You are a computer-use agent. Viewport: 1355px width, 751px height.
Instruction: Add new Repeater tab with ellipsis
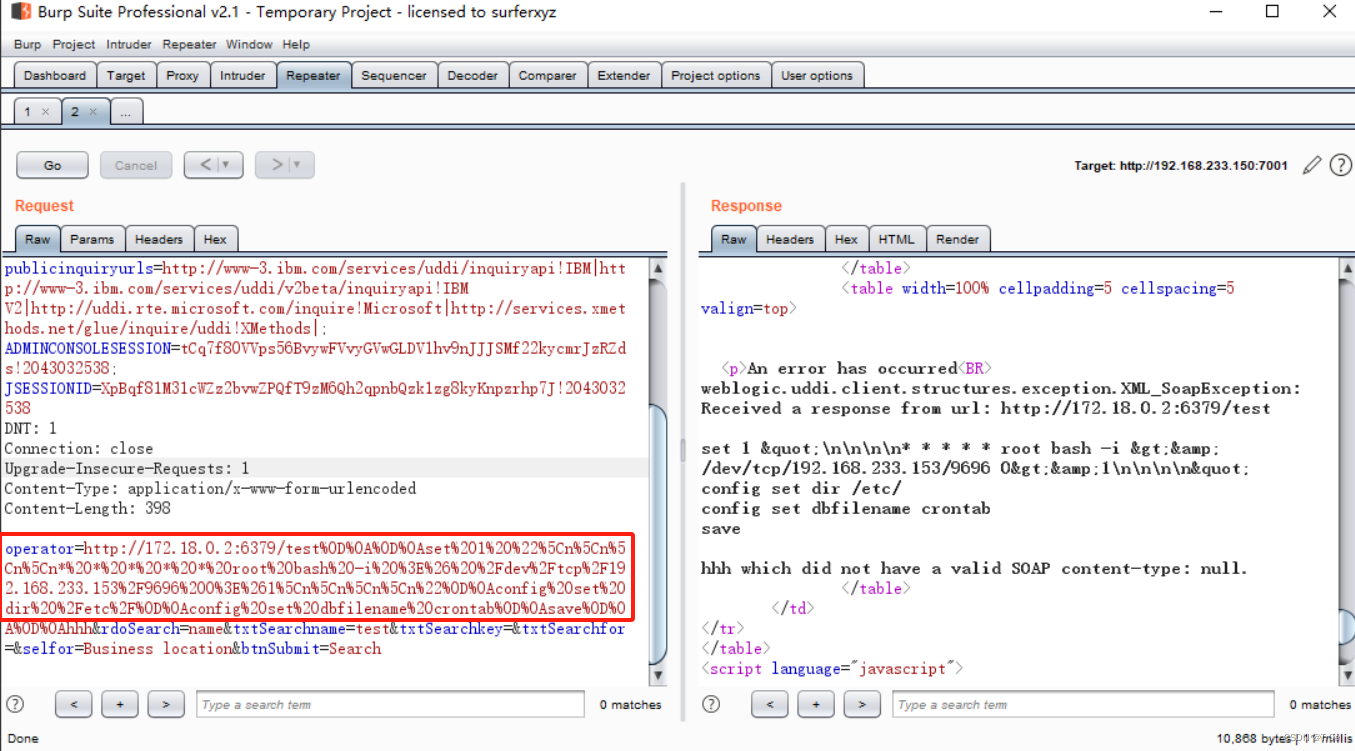point(126,112)
